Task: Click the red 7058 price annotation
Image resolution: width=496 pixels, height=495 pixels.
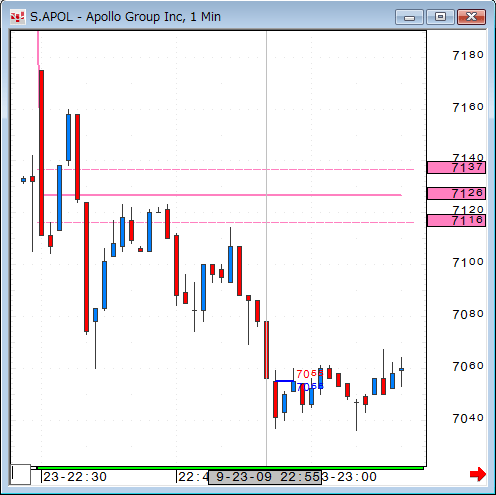Action: pos(310,373)
